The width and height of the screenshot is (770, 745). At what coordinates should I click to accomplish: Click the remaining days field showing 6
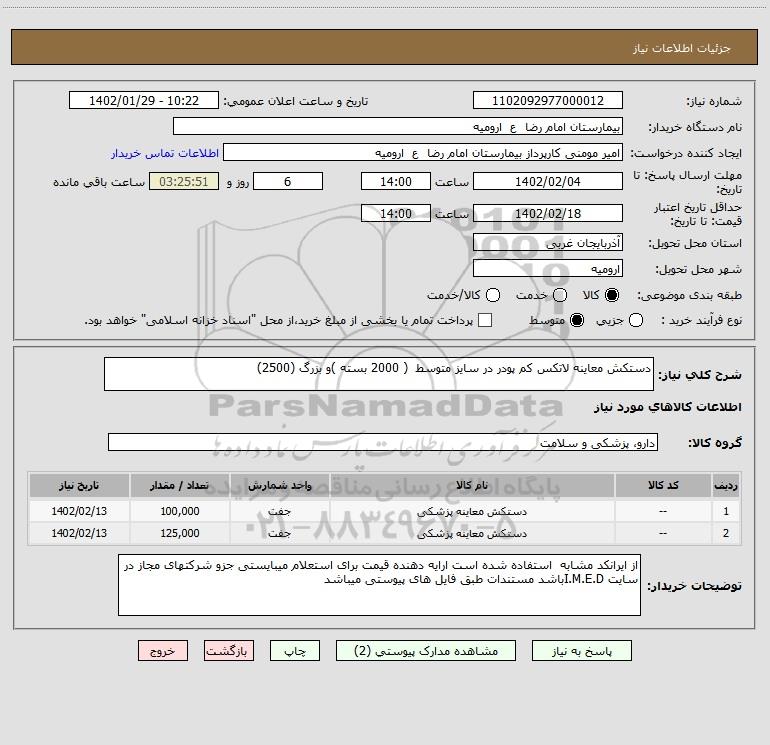288,181
